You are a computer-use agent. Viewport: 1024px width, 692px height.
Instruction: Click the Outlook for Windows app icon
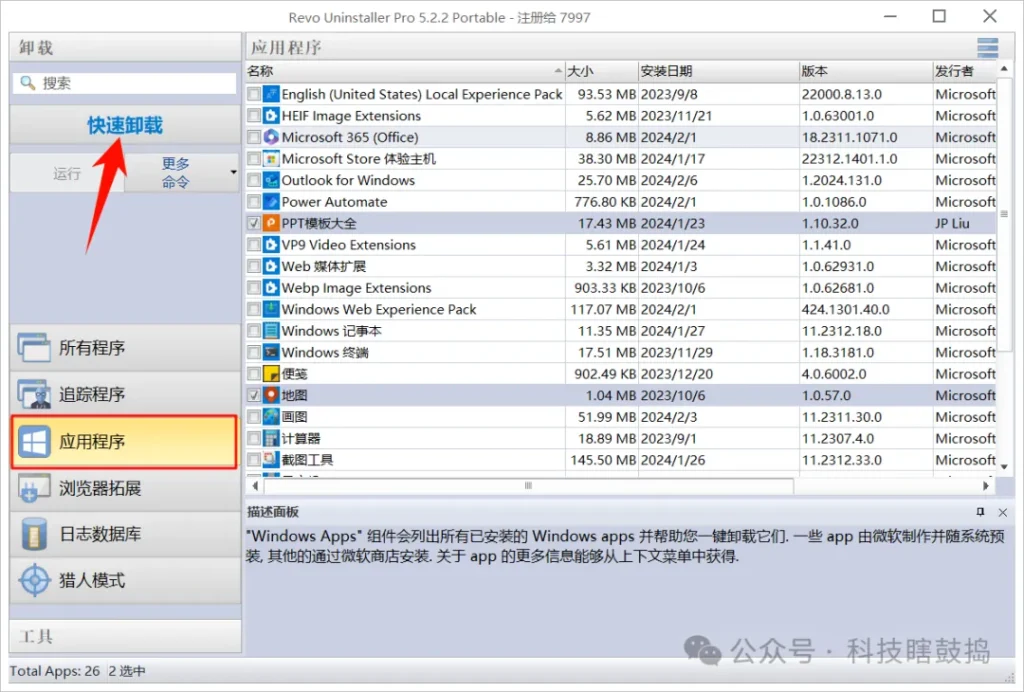coord(270,180)
